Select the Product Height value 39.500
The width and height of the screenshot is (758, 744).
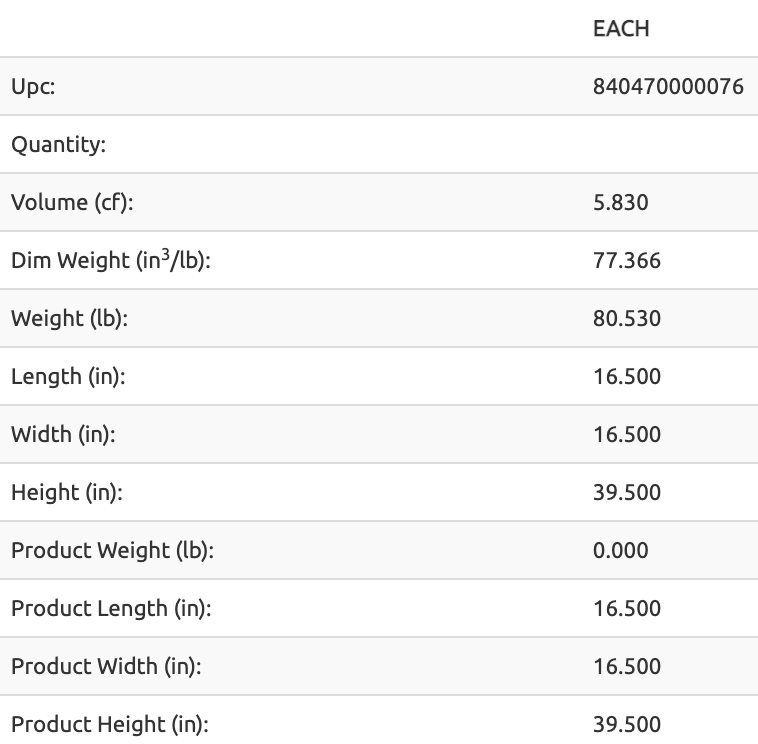[x=627, y=725]
